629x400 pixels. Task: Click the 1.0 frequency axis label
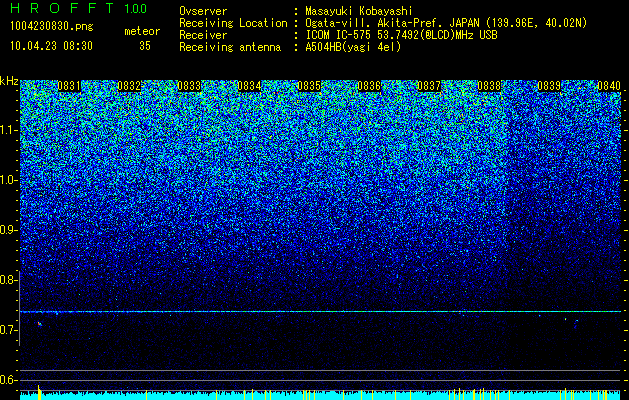coord(8,180)
